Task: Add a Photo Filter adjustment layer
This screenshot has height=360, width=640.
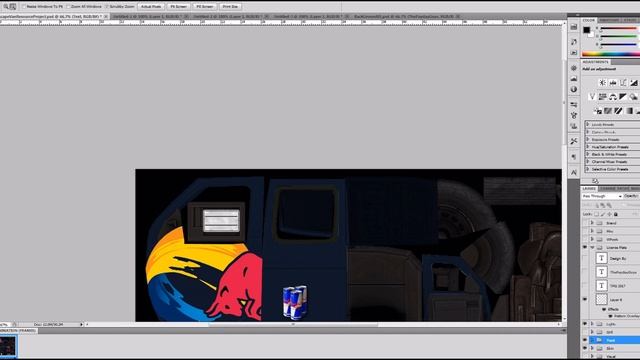Action: [633, 97]
